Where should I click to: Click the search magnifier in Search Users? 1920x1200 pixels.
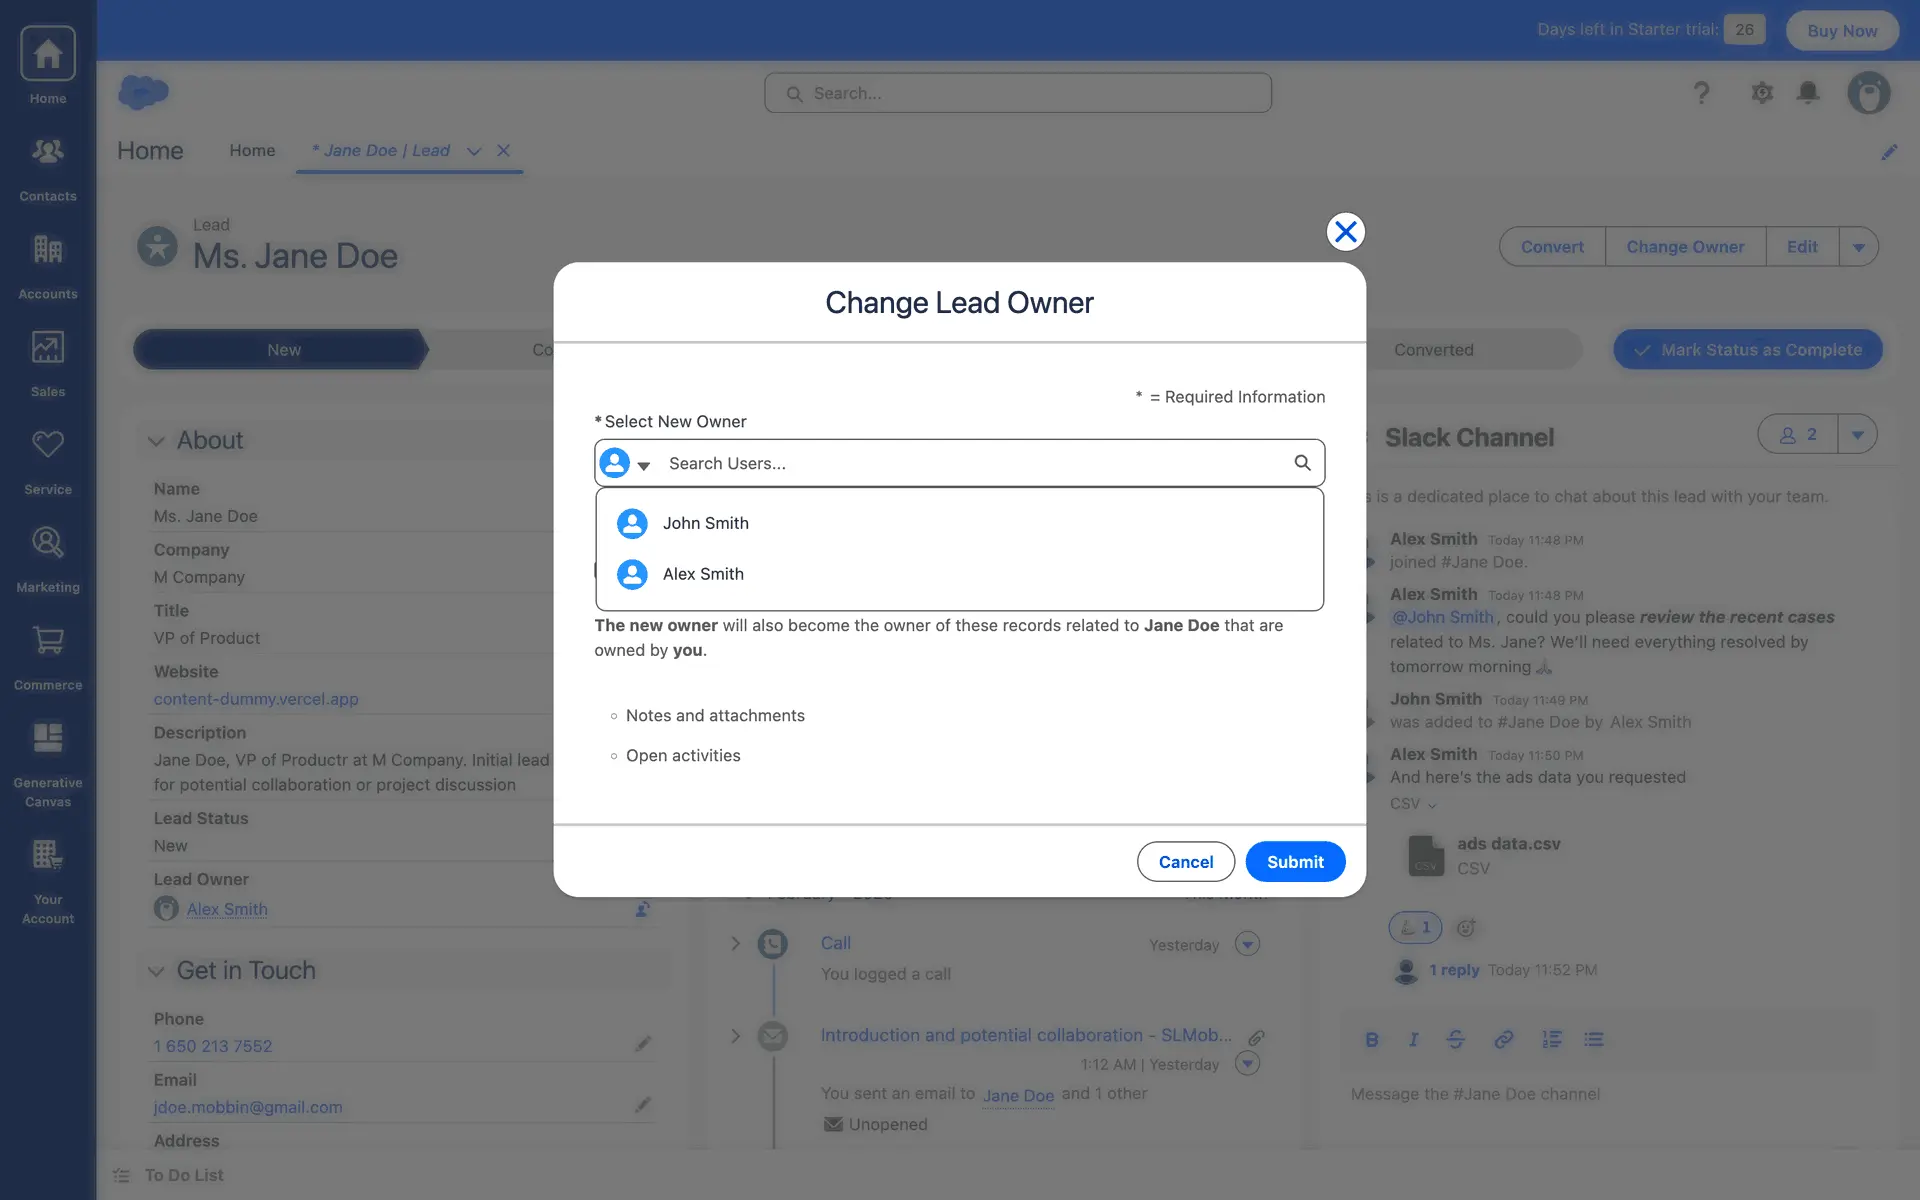1302,463
